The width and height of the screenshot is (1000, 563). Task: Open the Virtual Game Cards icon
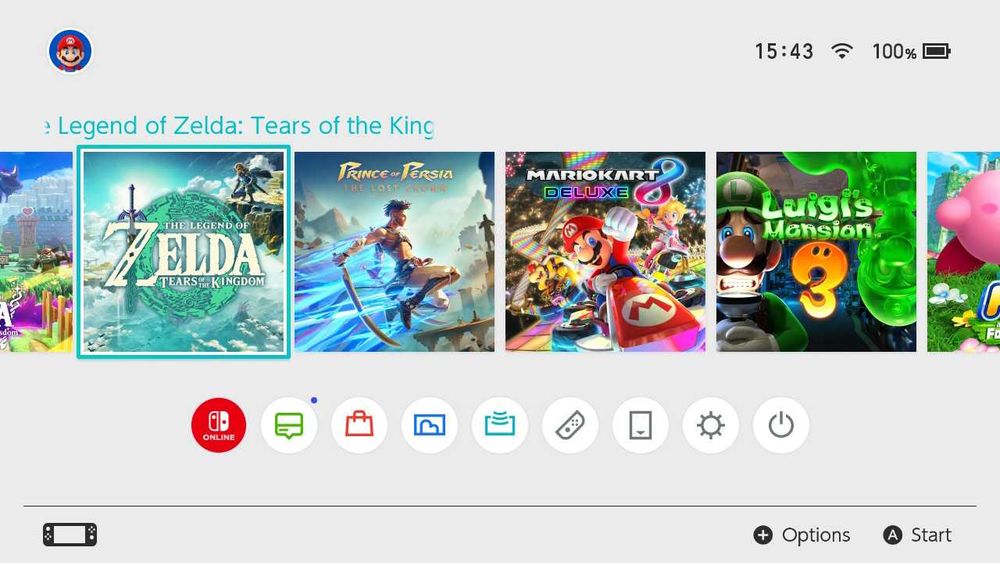click(640, 425)
